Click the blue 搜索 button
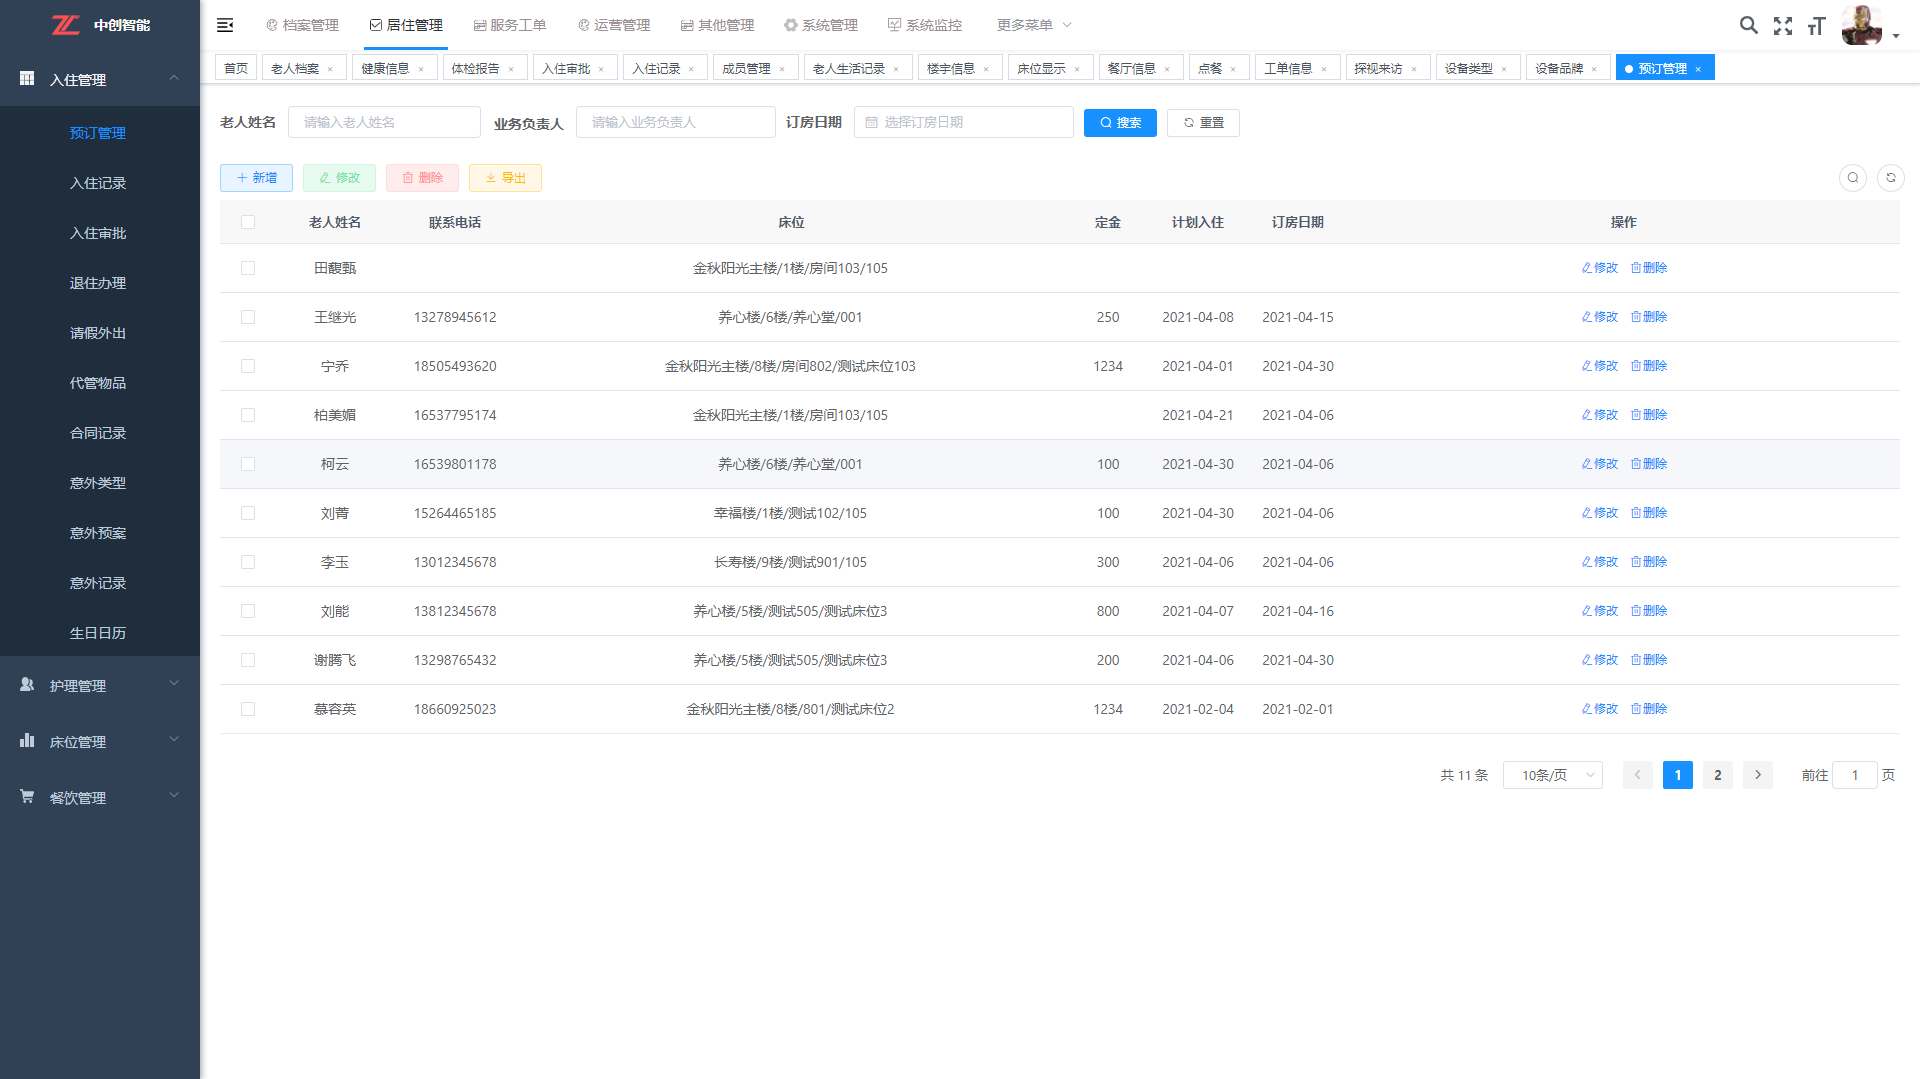Image resolution: width=1920 pixels, height=1079 pixels. tap(1120, 123)
